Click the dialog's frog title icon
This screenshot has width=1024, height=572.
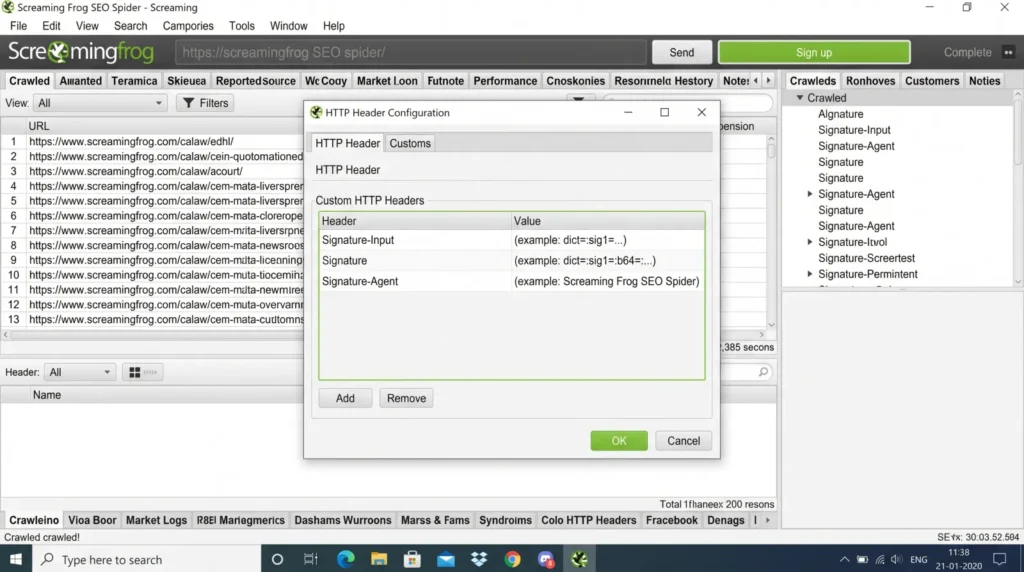click(x=316, y=112)
